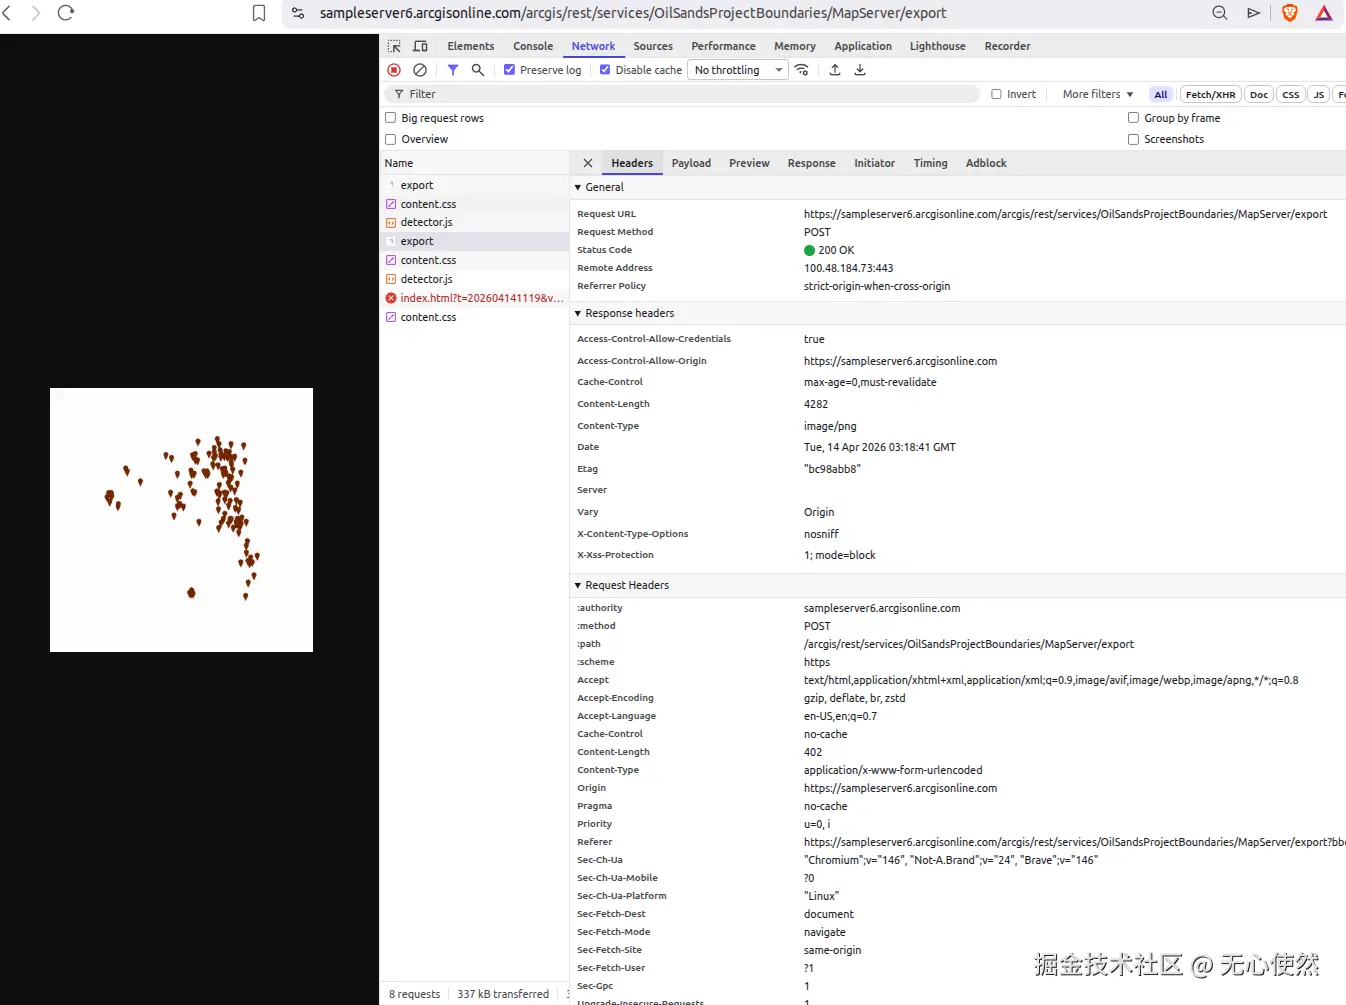Switch to the Sources tab

coord(653,46)
